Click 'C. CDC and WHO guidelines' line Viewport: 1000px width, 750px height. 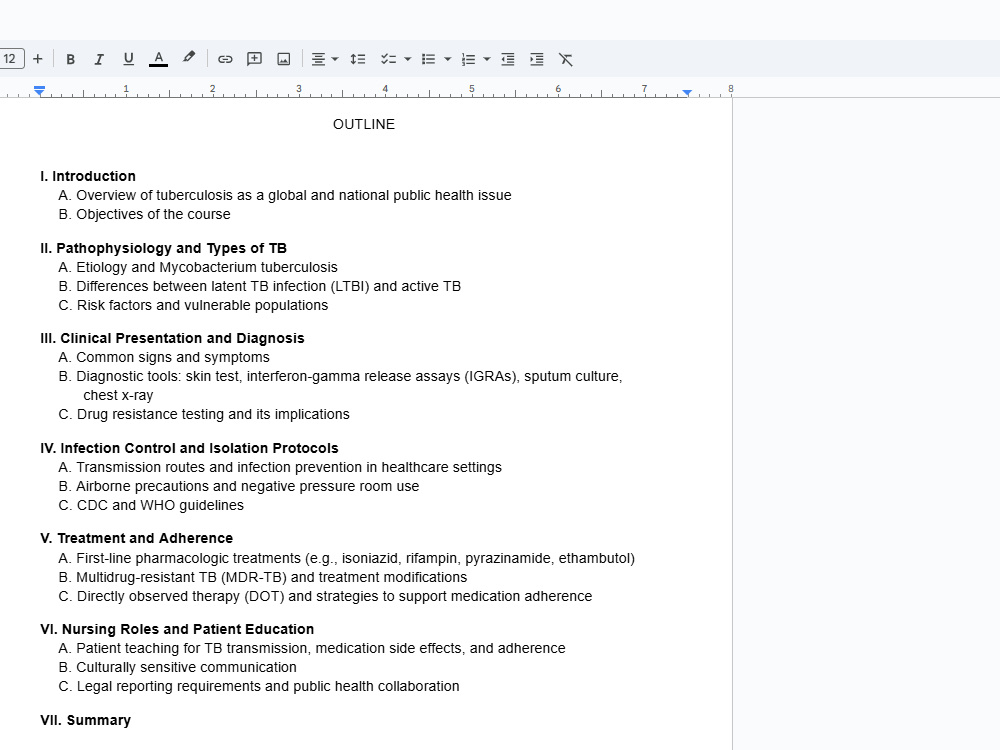point(151,506)
